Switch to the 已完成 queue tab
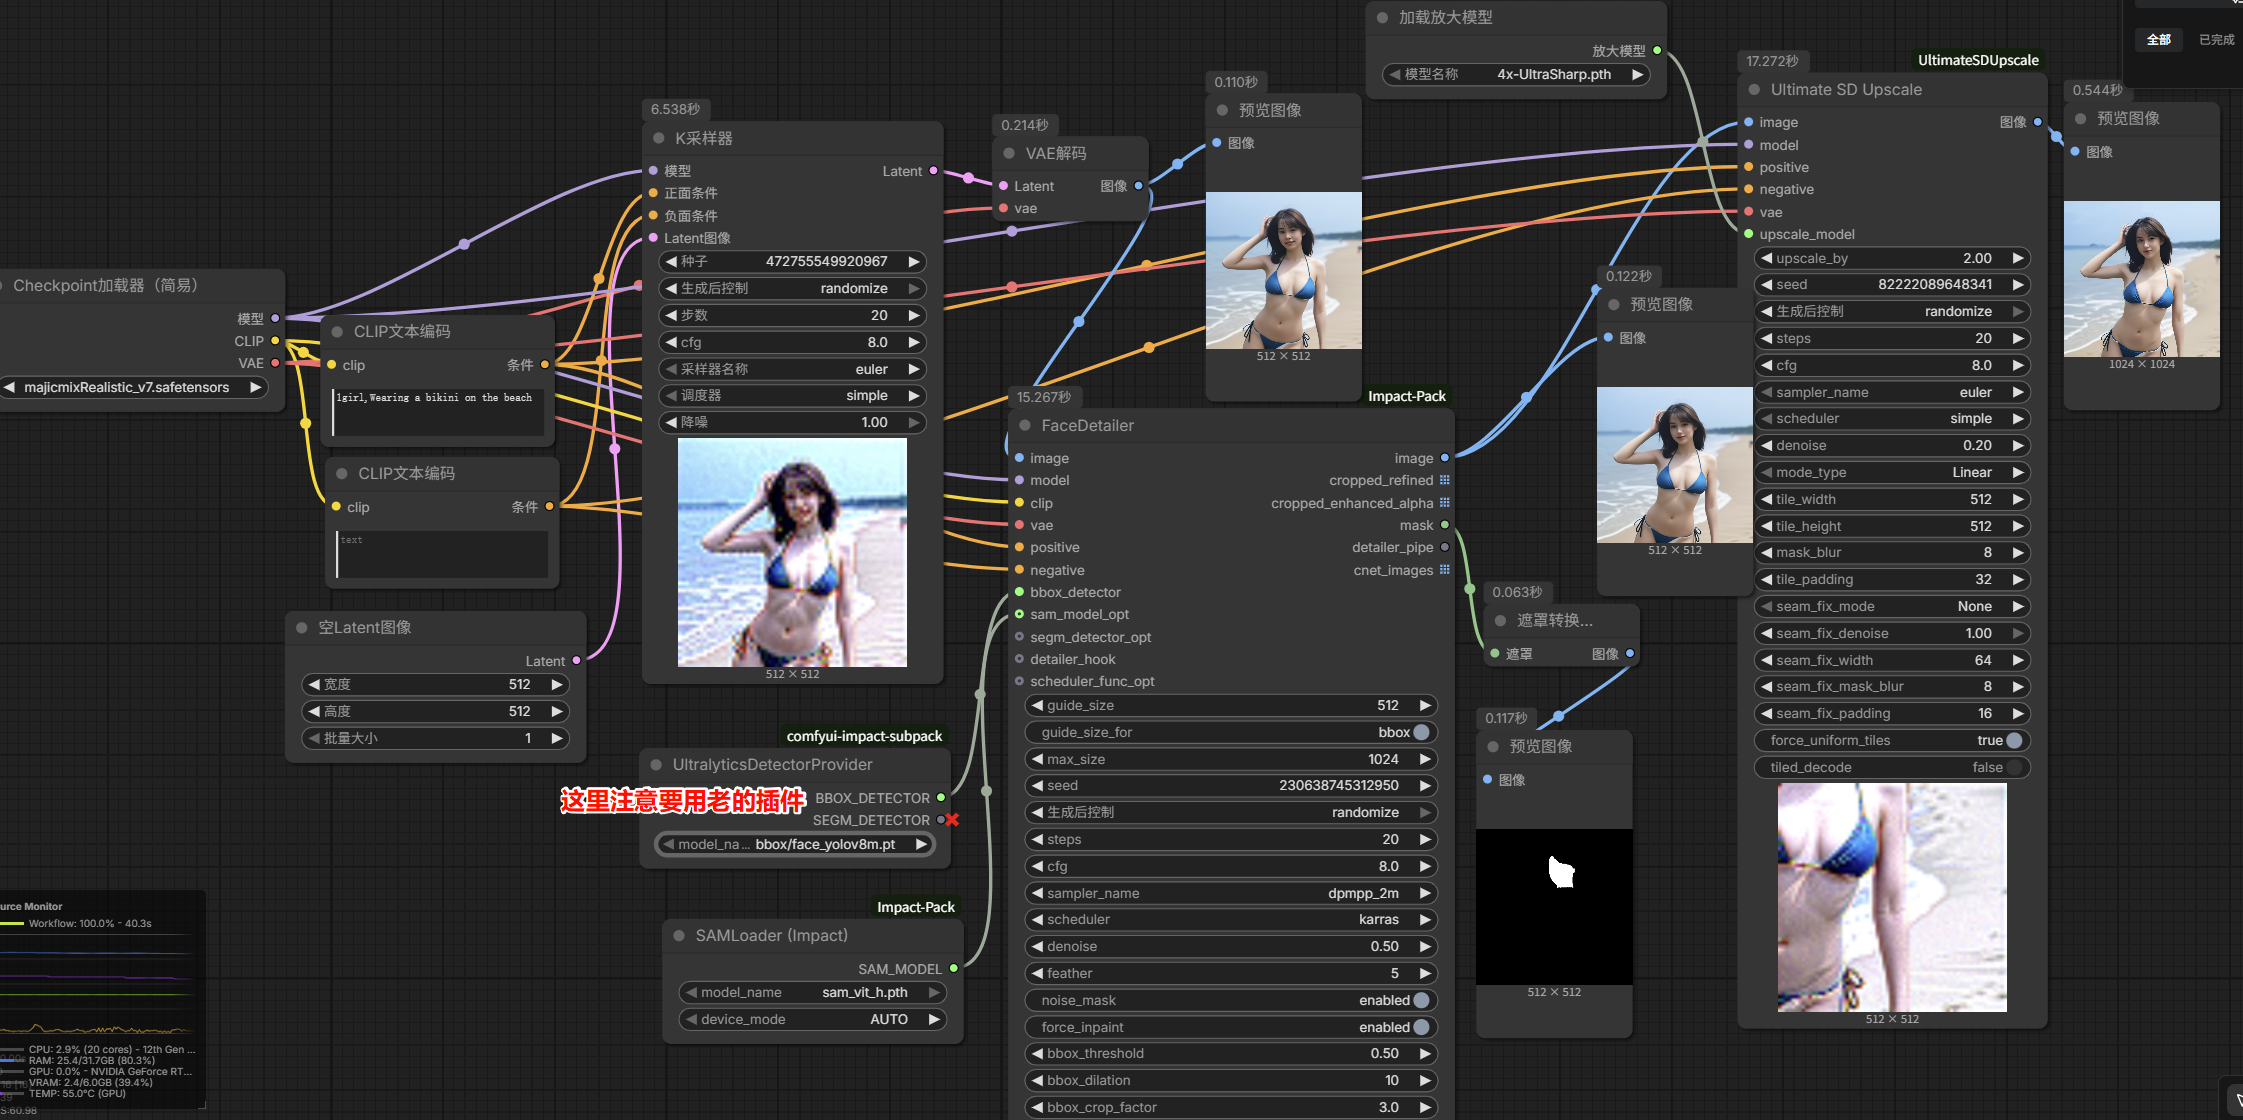Image resolution: width=2243 pixels, height=1120 pixels. (2216, 39)
